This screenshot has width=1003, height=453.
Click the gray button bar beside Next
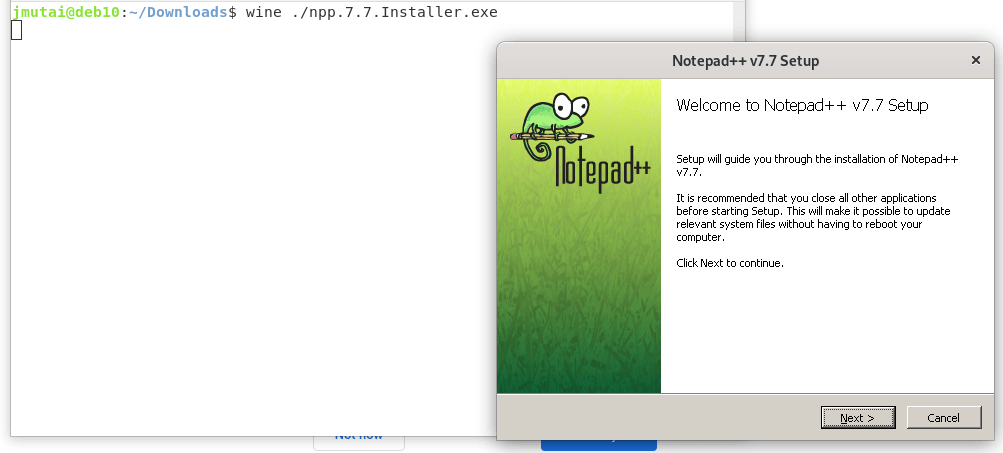point(659,417)
